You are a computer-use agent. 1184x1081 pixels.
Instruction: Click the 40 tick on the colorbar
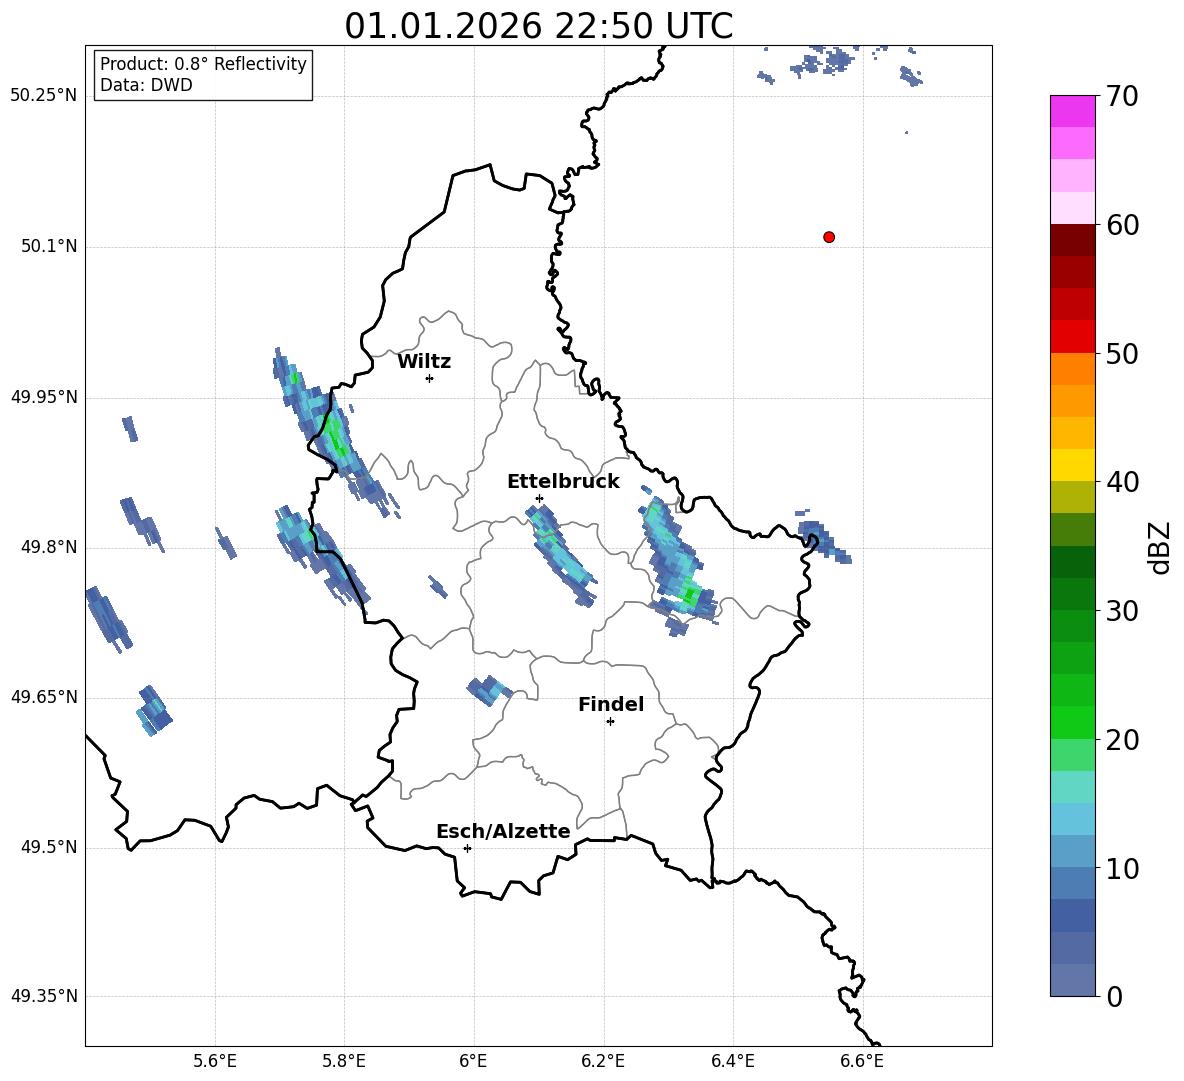click(1121, 482)
